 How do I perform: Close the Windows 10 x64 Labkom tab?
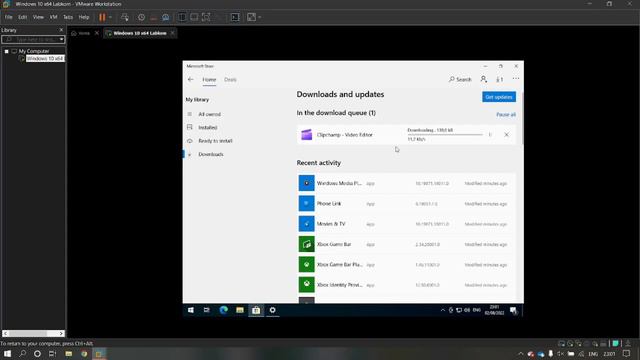pyautogui.click(x=173, y=33)
